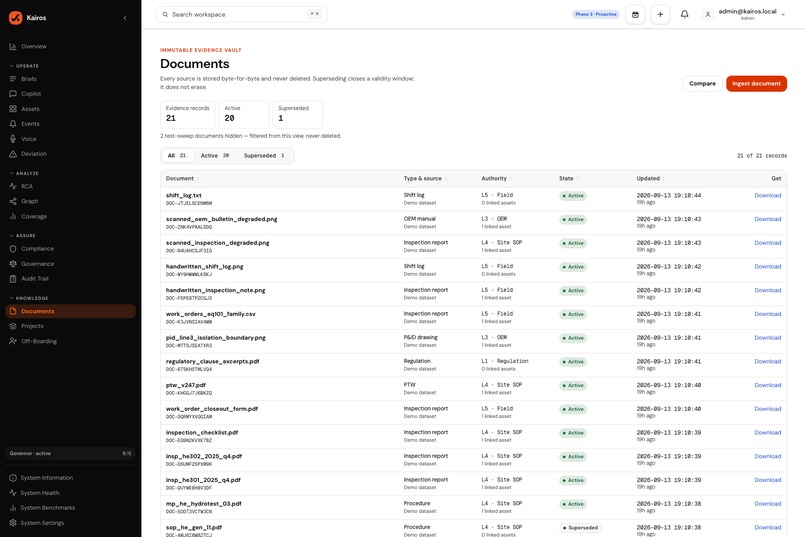Open Projects layers icon
Viewport: 806px width, 537px height.
pyautogui.click(x=13, y=326)
